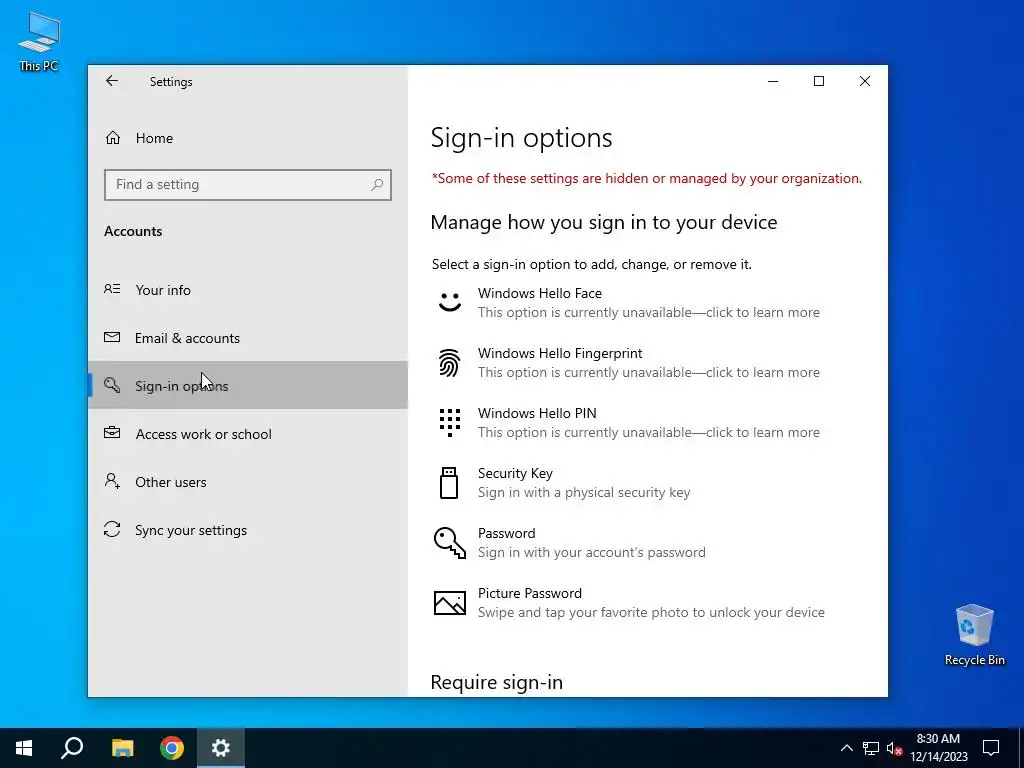Maximize the Settings window
Viewport: 1024px width, 768px height.
(818, 81)
